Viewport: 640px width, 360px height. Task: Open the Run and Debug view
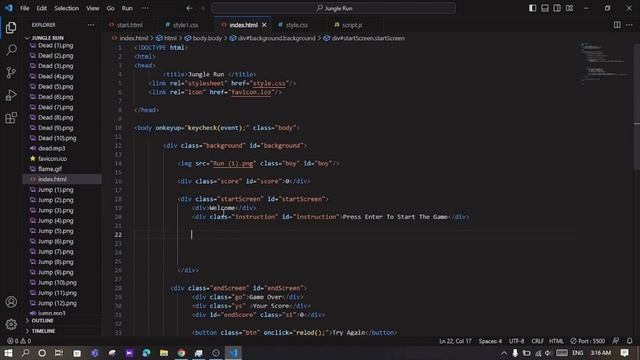click(11, 95)
